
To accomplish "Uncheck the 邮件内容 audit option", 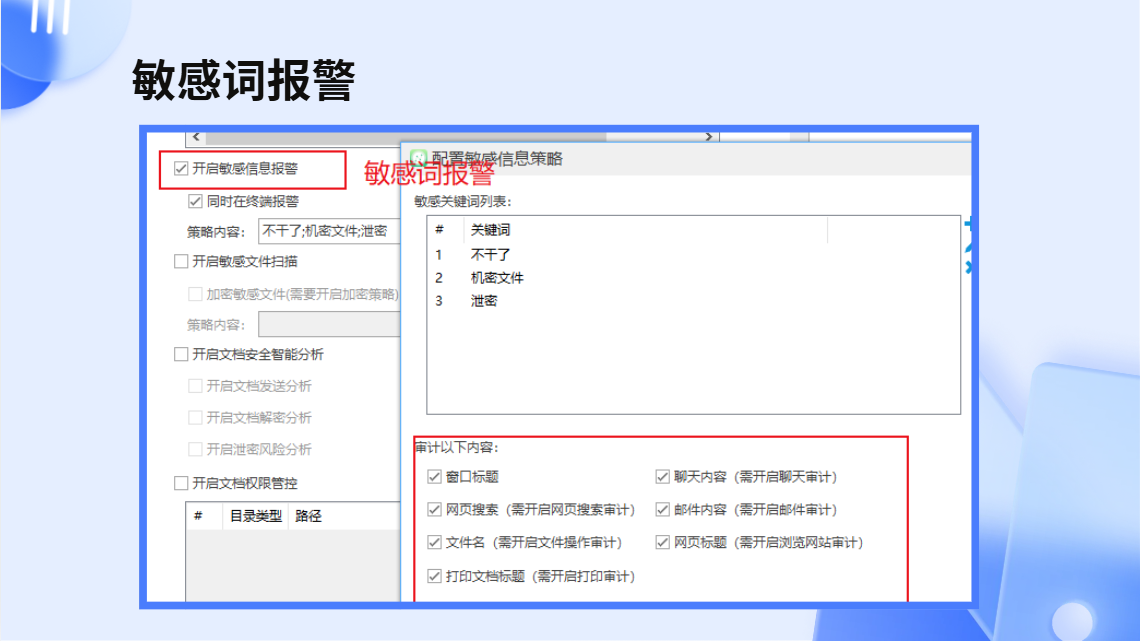I will tap(662, 509).
